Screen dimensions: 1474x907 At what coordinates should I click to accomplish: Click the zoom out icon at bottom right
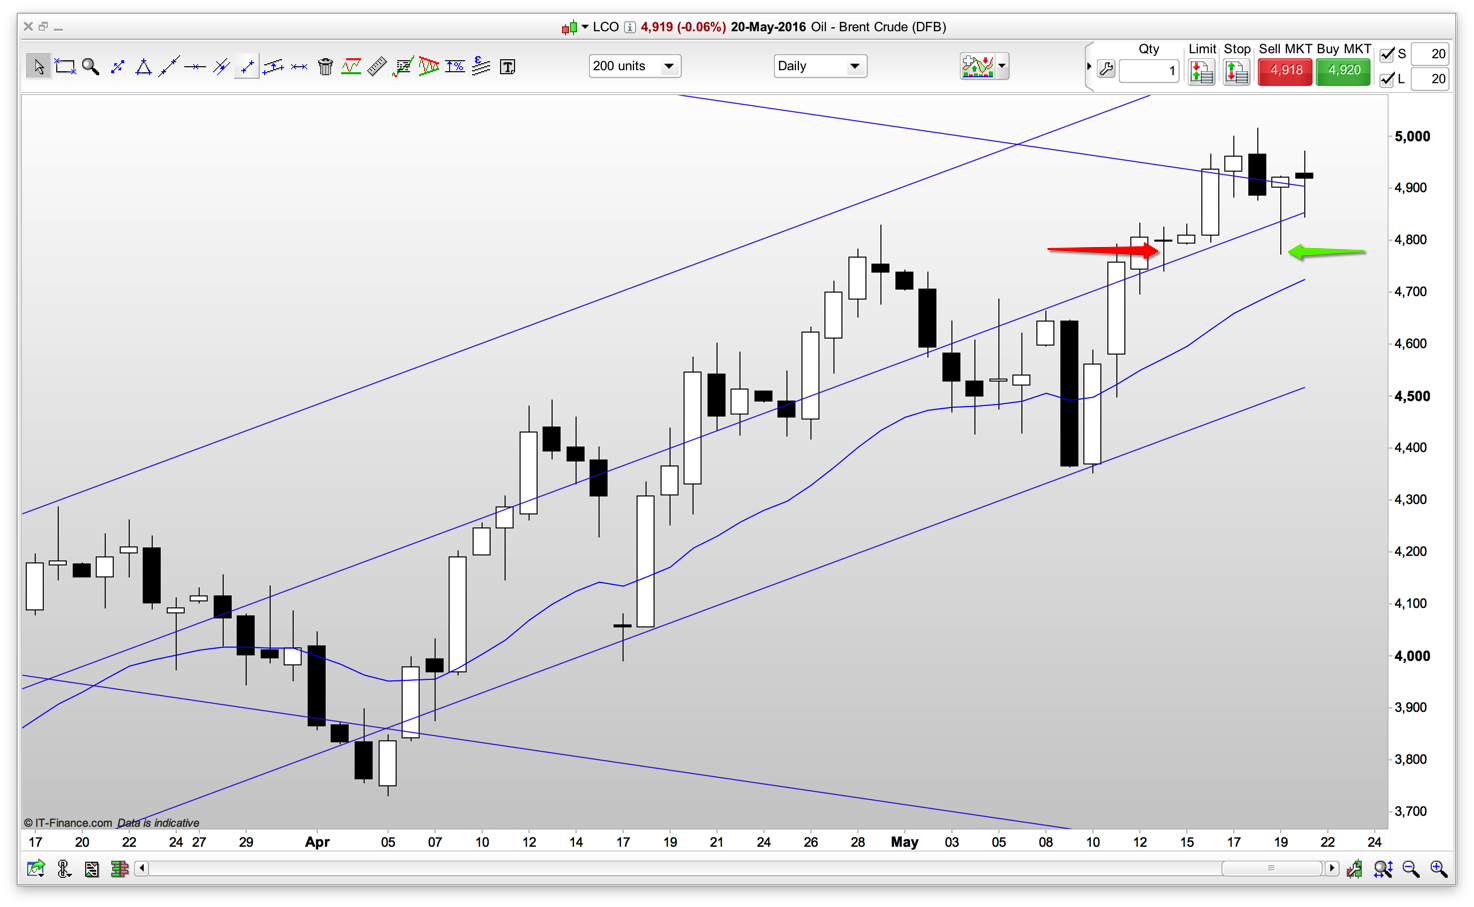[1411, 869]
